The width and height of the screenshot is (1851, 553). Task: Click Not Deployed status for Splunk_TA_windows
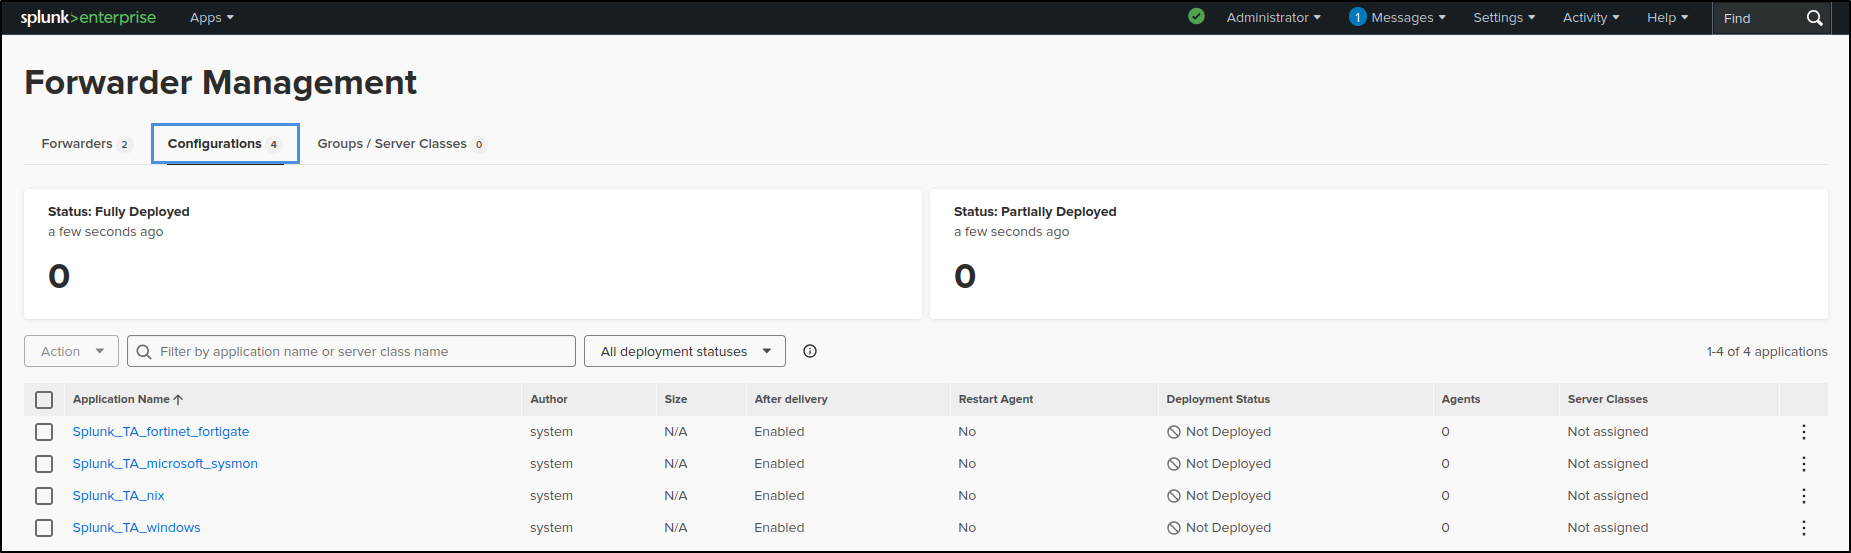(1219, 528)
